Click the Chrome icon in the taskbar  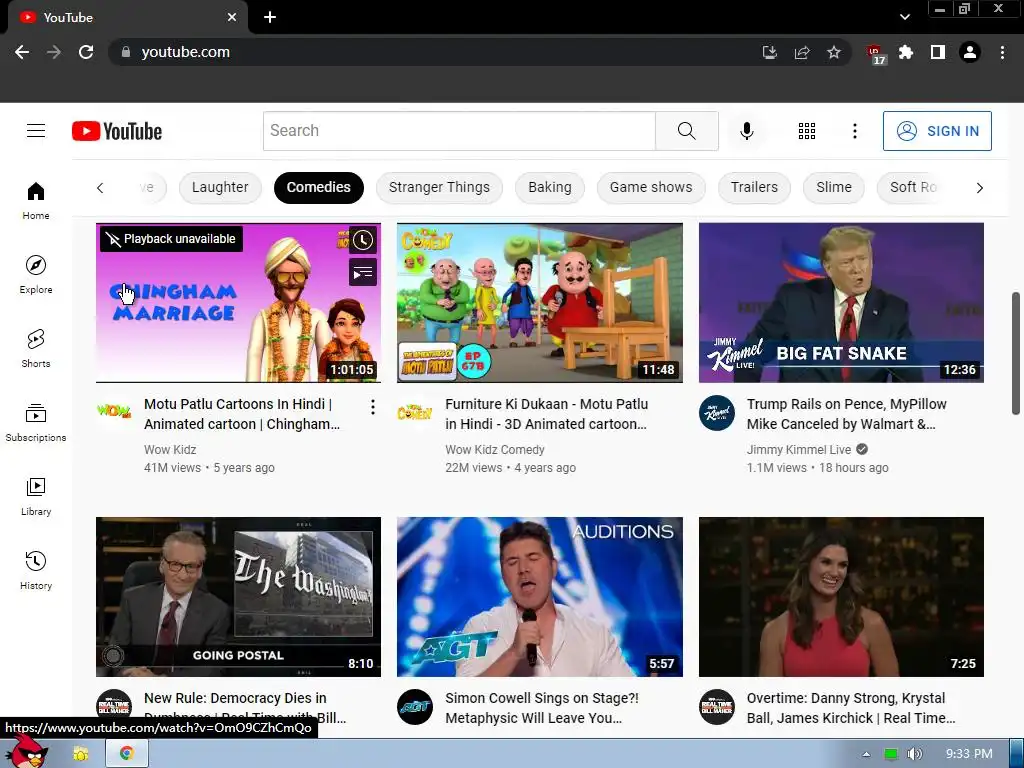pos(127,753)
